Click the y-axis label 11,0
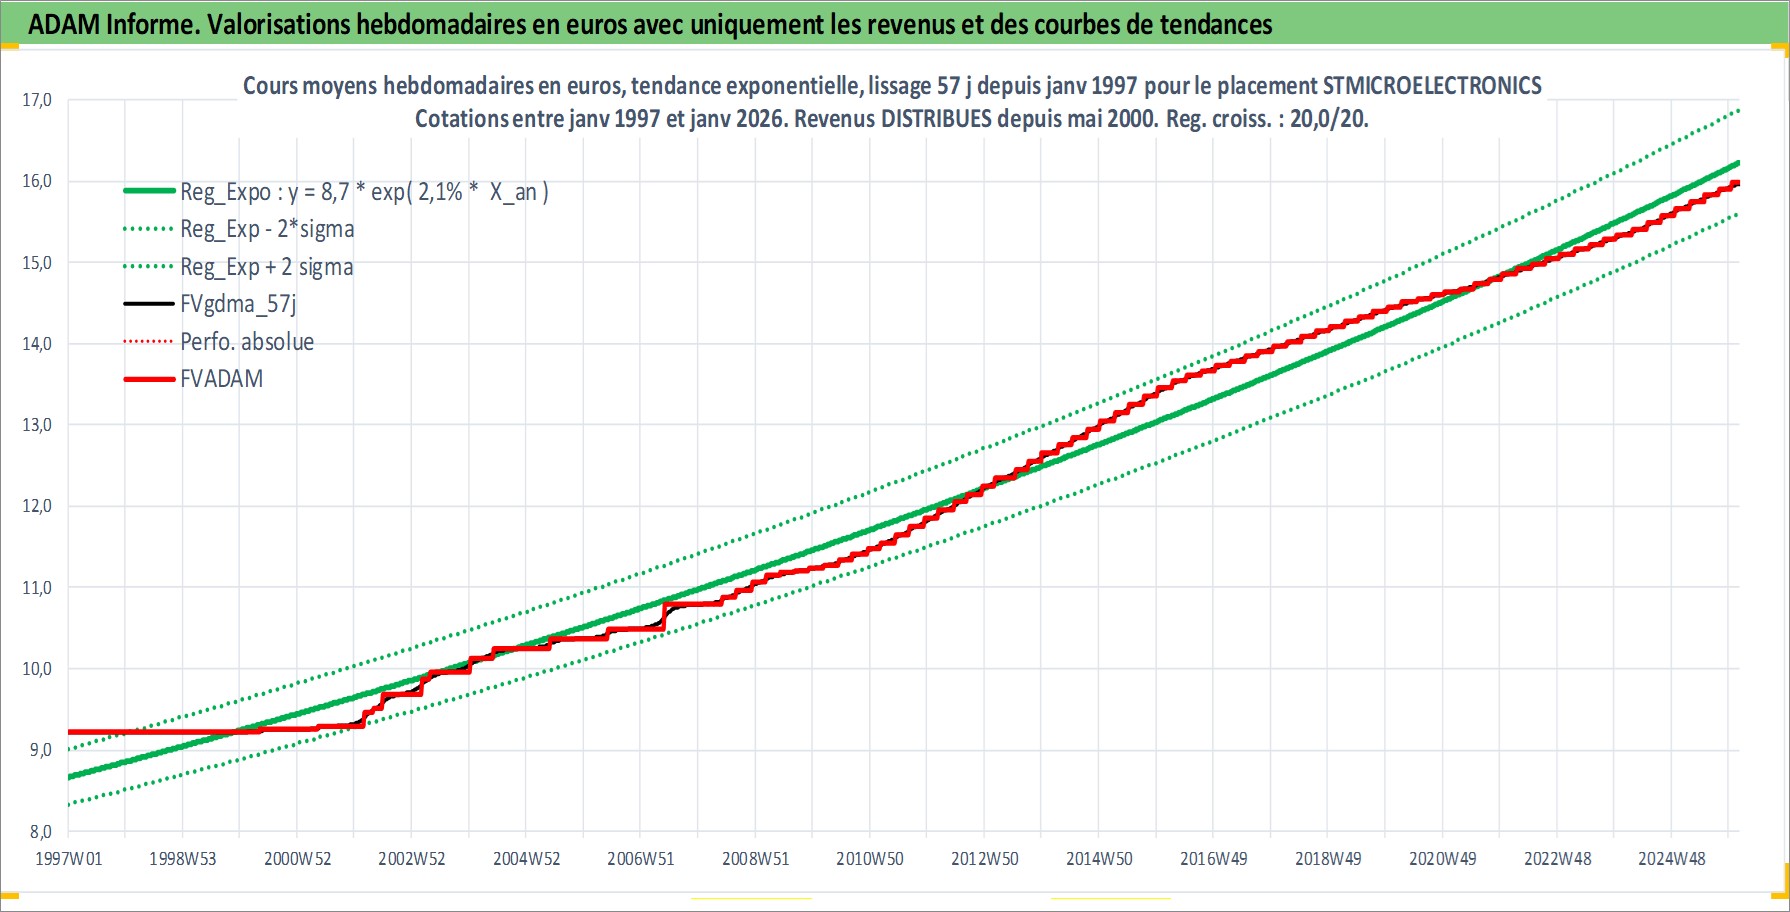 pyautogui.click(x=37, y=588)
